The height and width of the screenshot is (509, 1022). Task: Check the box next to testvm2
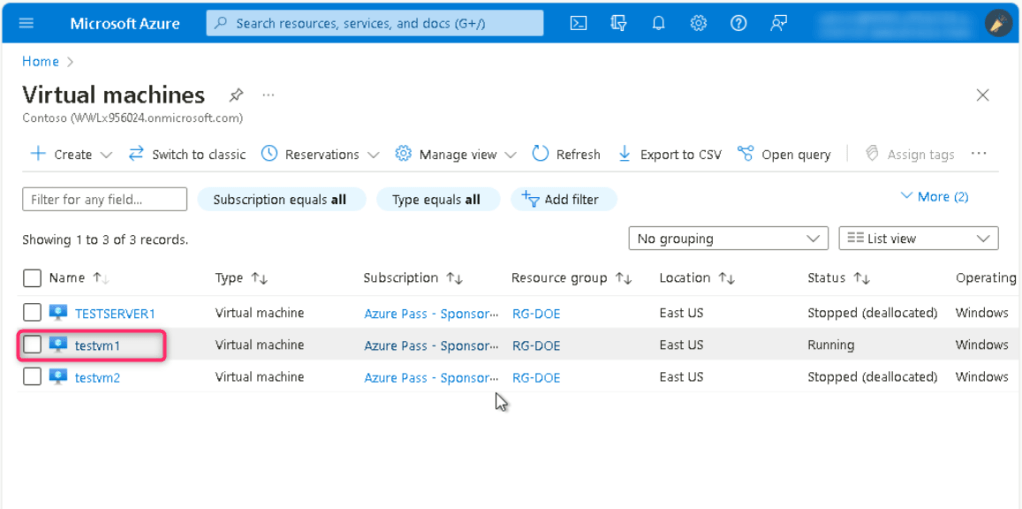pyautogui.click(x=32, y=377)
